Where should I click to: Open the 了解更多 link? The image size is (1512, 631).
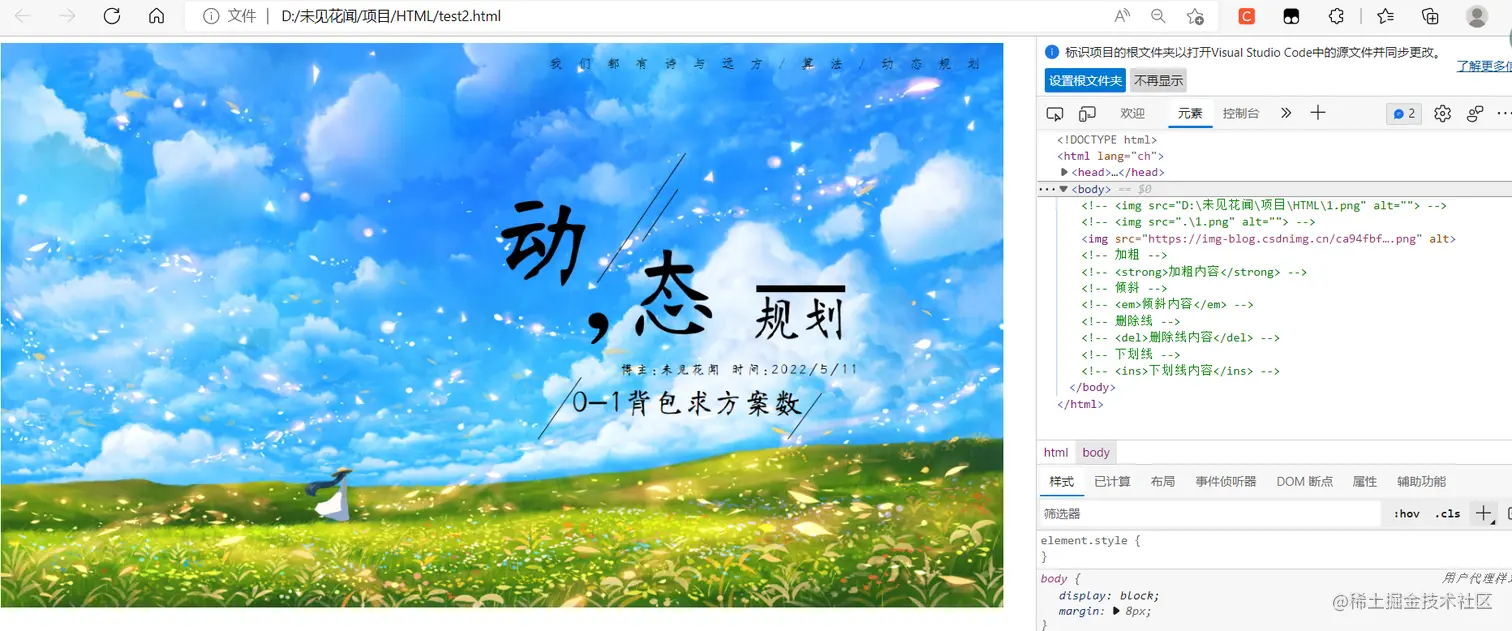(x=1484, y=66)
